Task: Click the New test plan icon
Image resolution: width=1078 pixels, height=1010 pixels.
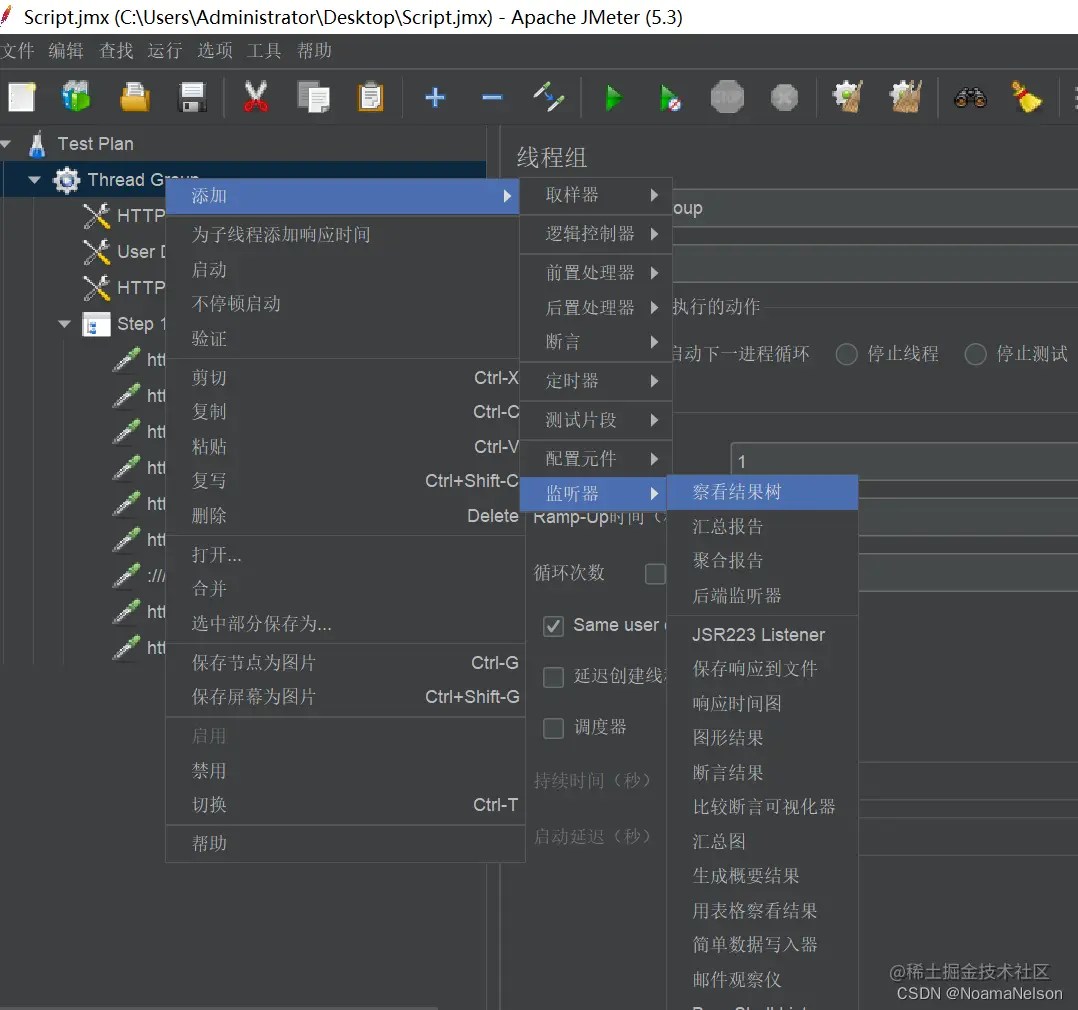Action: 22,97
